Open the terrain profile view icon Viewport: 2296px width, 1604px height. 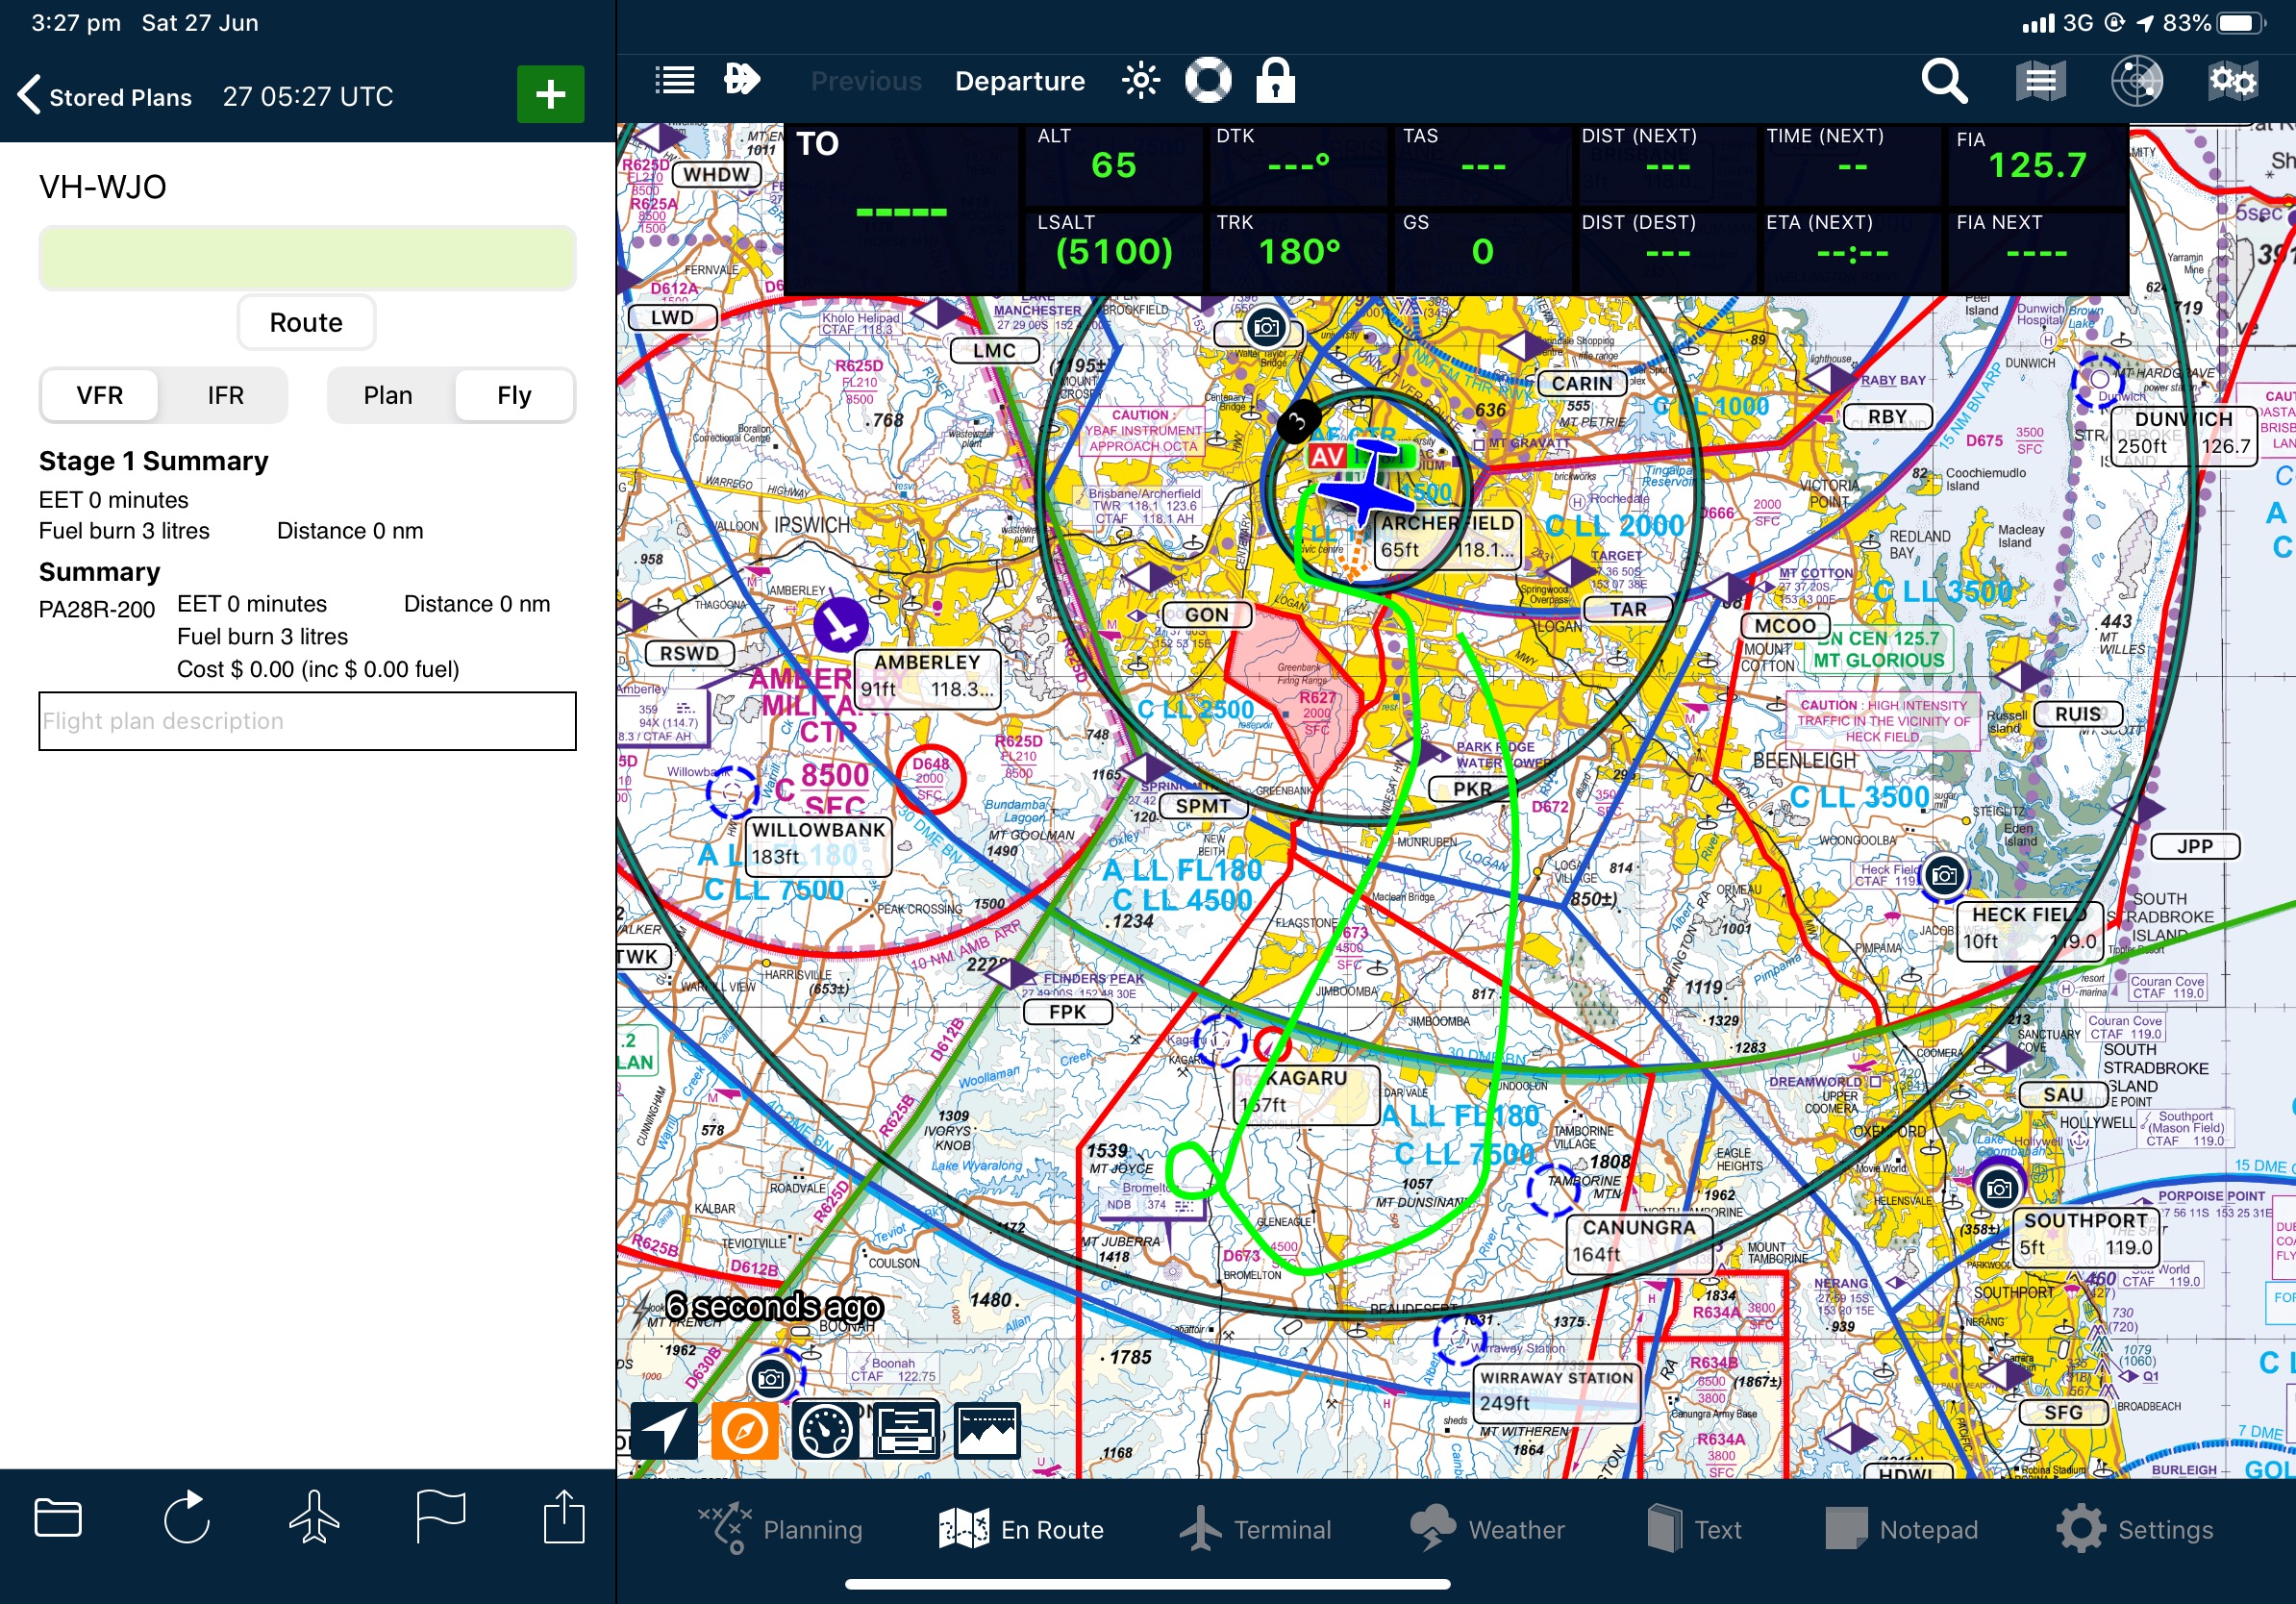coord(986,1431)
